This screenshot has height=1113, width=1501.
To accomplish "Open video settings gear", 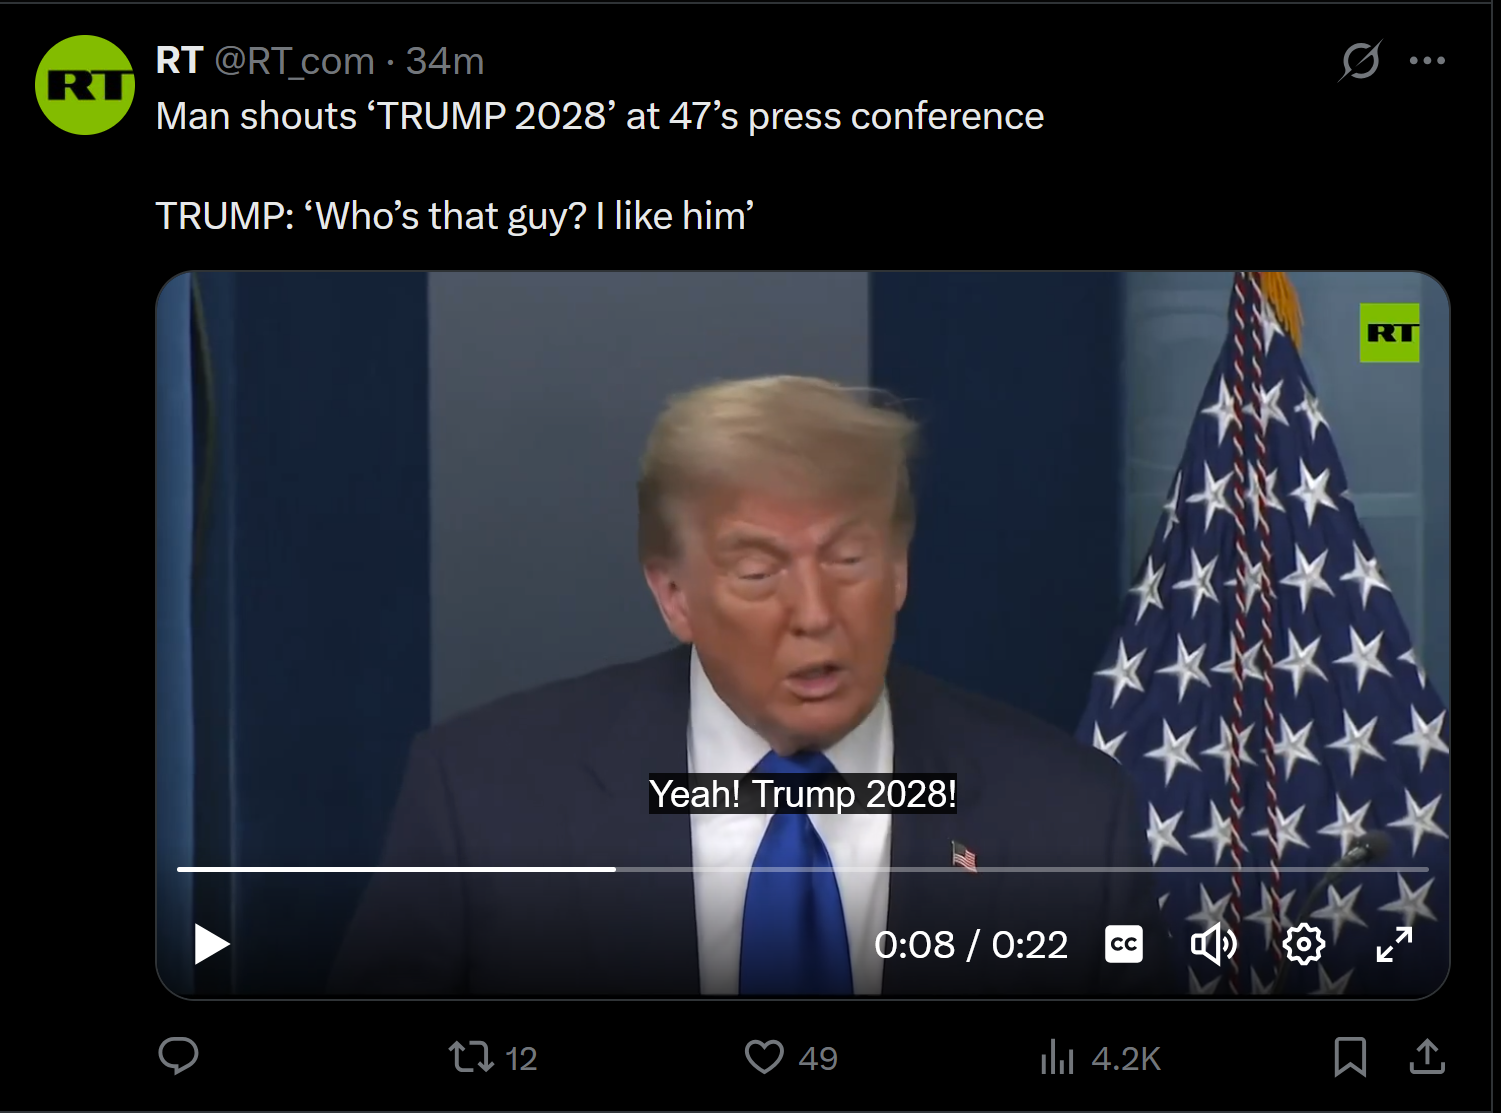I will [x=1304, y=944].
